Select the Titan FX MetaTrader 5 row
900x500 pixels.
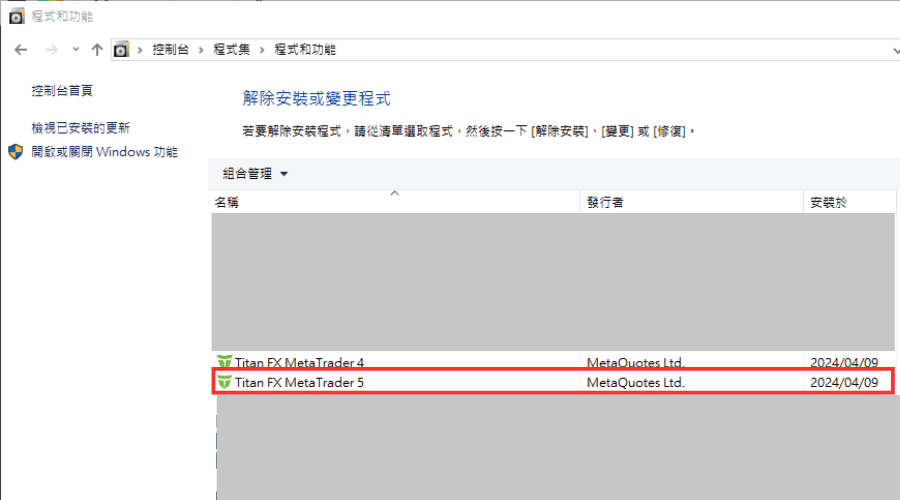[x=553, y=382]
